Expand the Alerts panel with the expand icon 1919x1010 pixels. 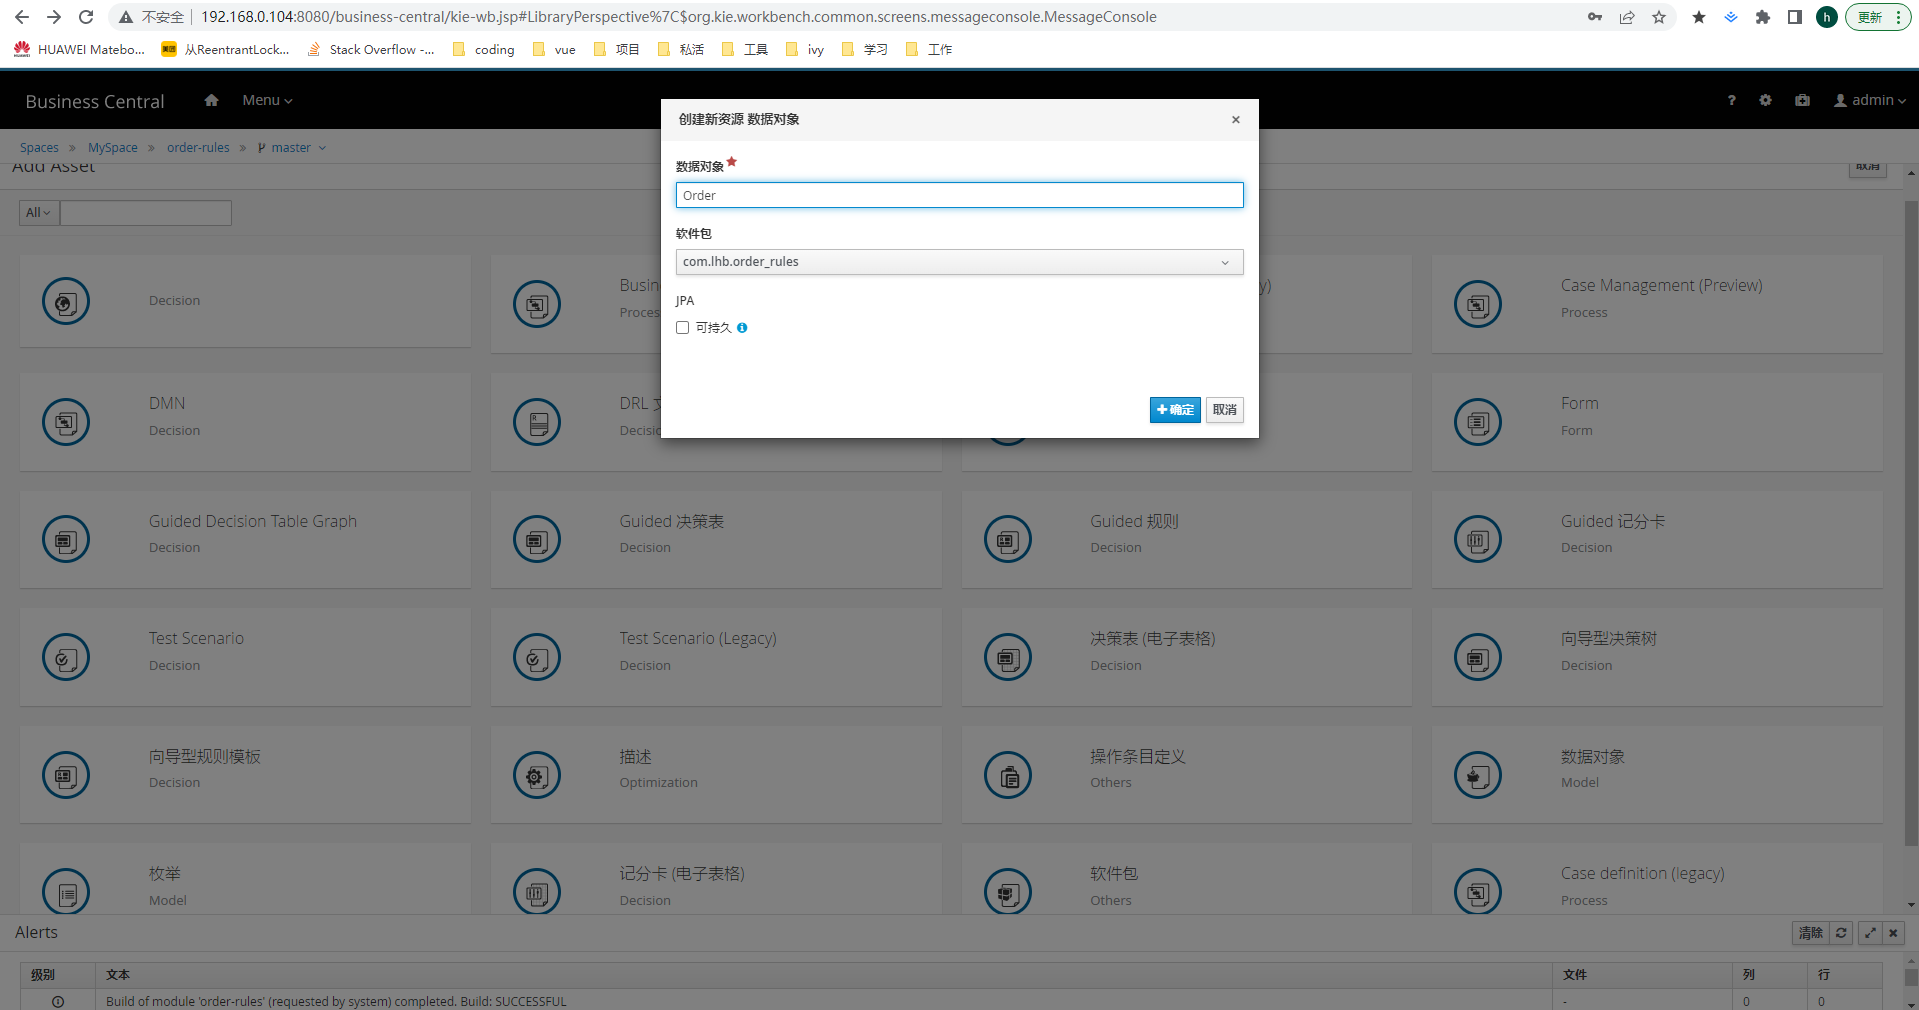1869,933
